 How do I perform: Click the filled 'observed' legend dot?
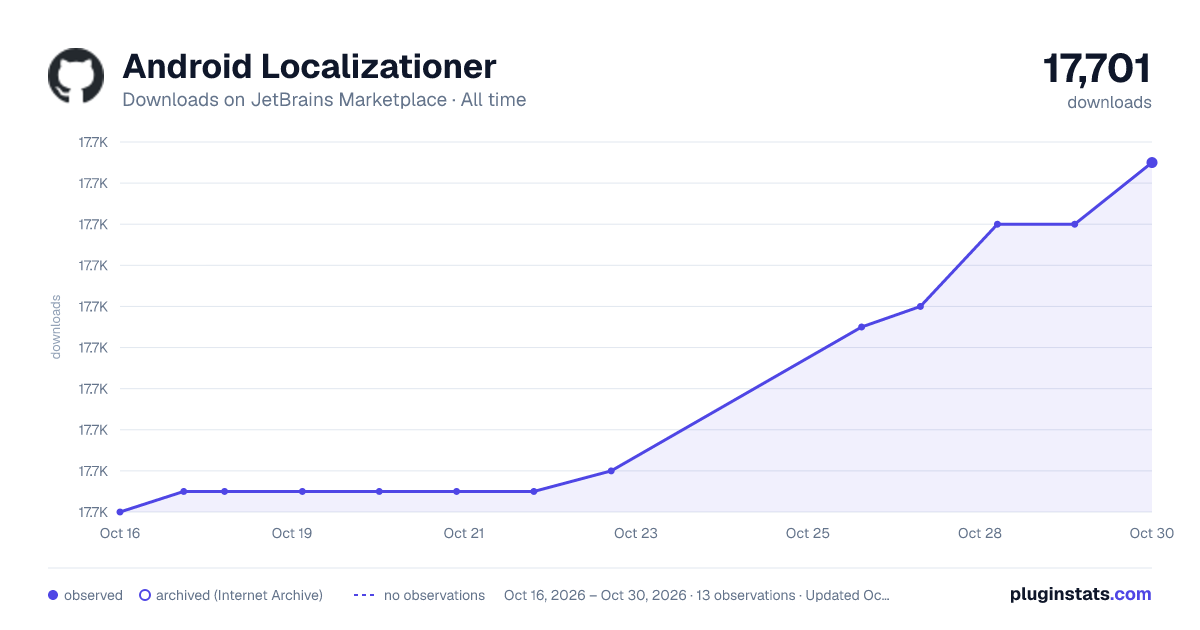point(53,595)
